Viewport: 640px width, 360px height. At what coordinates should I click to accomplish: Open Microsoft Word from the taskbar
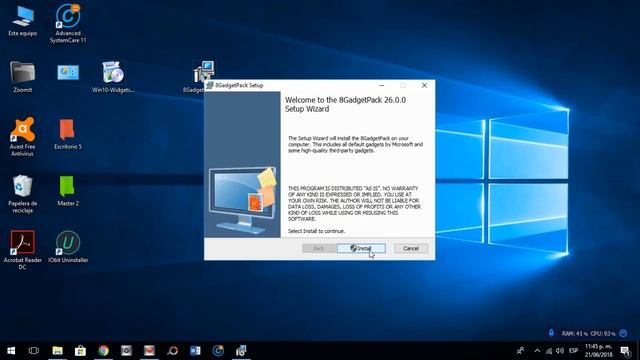tap(195, 351)
